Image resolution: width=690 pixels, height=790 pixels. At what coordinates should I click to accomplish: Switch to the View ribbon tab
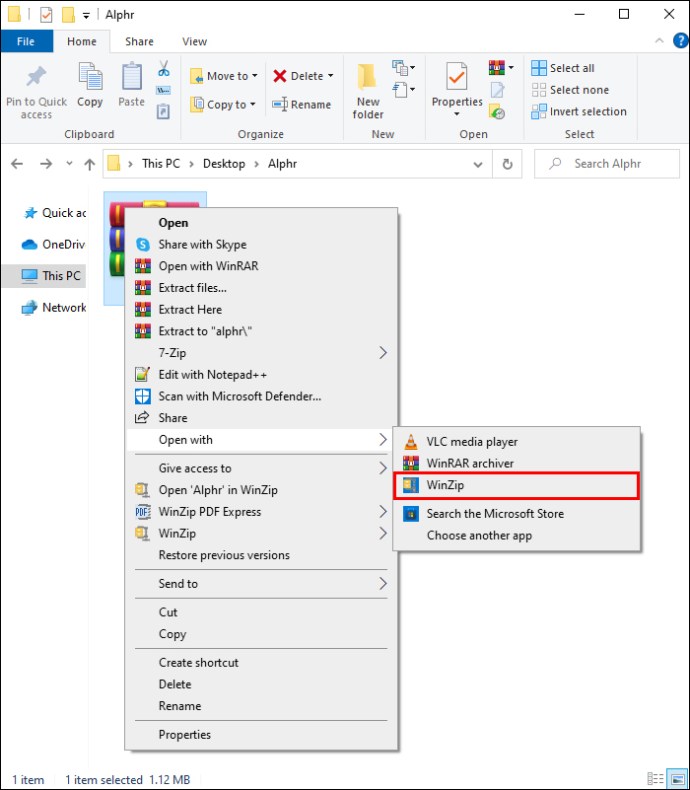[x=194, y=41]
